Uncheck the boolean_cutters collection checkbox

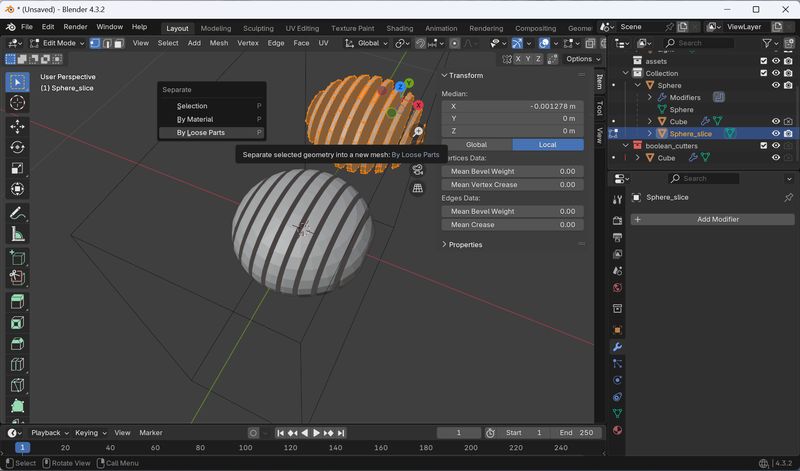(x=764, y=145)
